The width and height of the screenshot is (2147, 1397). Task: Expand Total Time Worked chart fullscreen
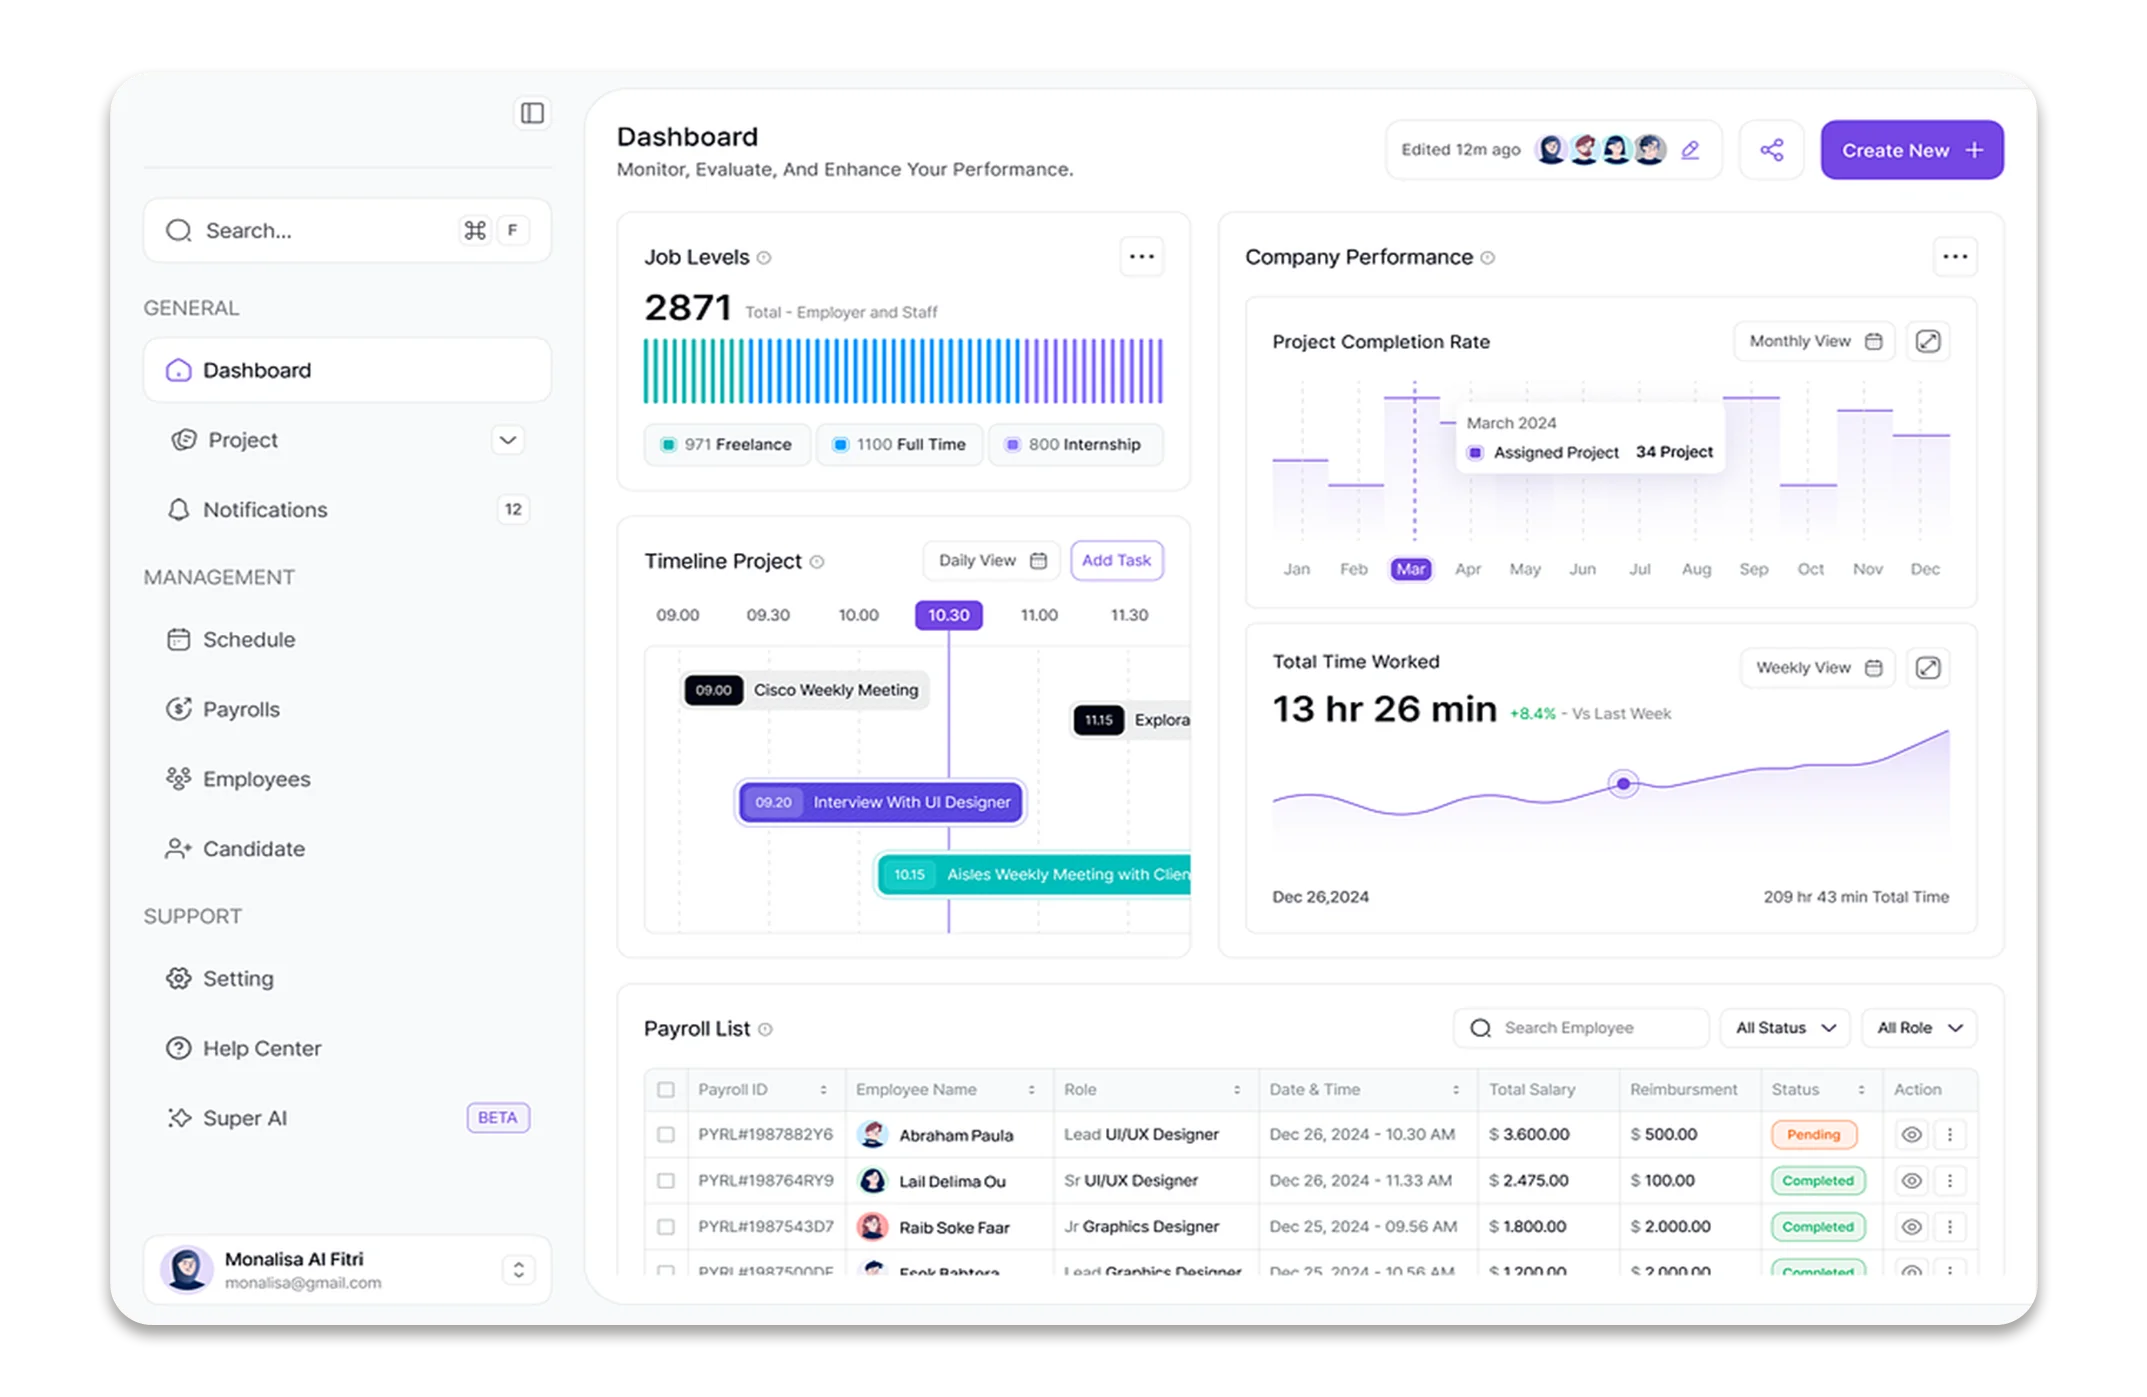[x=1927, y=667]
